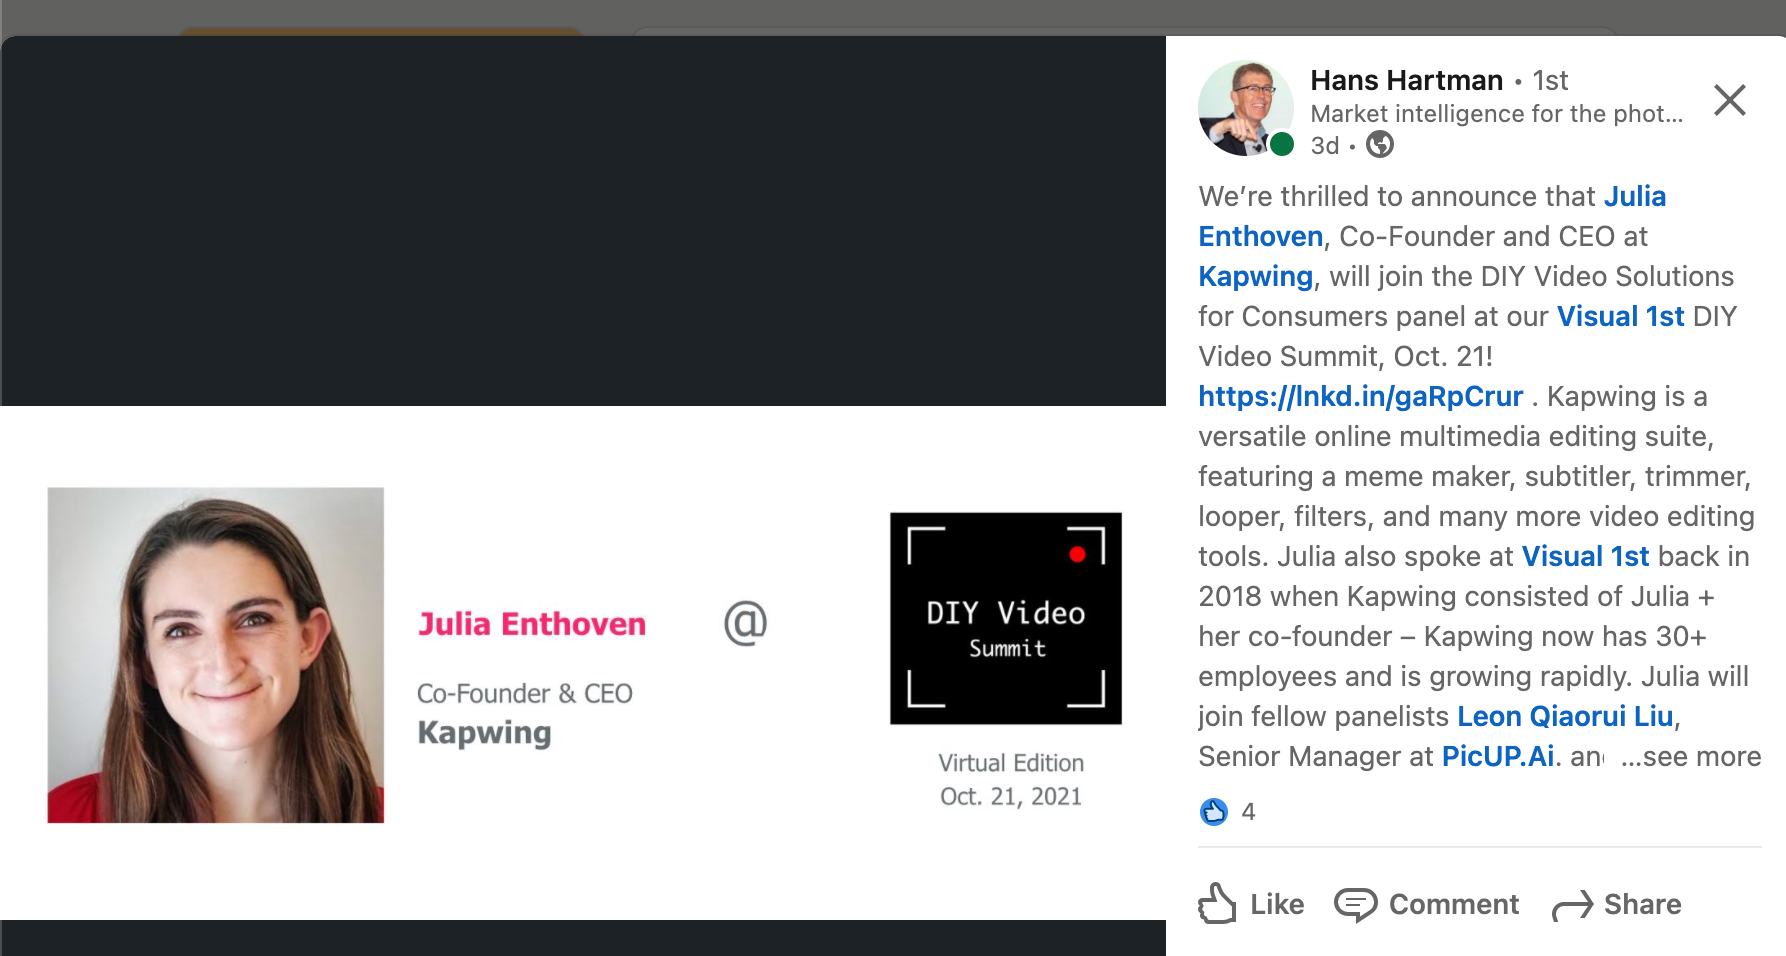Follow the Kapwing company link
The height and width of the screenshot is (956, 1786).
tap(1255, 276)
